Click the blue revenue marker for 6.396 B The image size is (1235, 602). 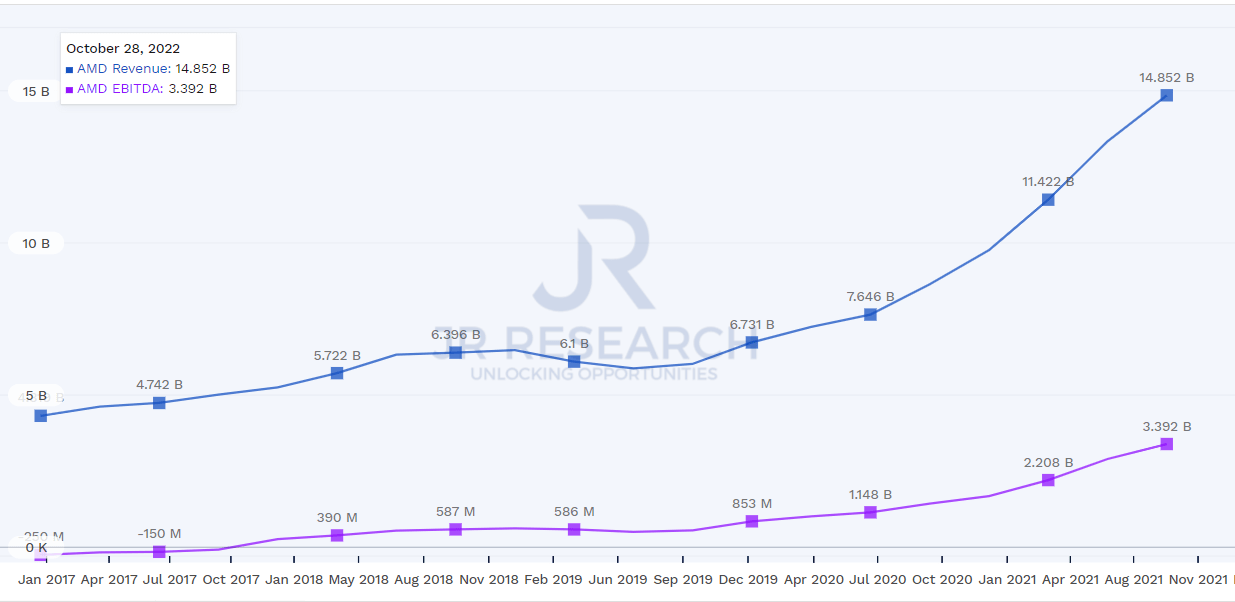click(455, 352)
